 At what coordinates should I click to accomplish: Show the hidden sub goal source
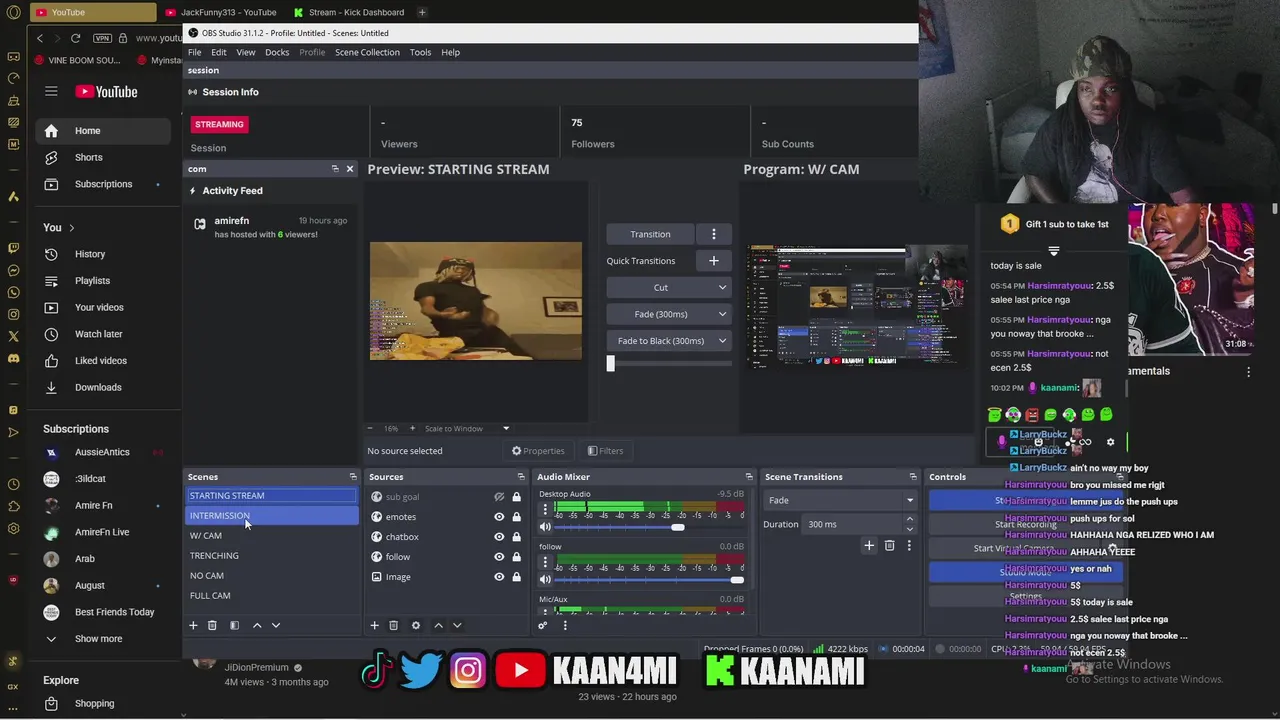coord(499,497)
